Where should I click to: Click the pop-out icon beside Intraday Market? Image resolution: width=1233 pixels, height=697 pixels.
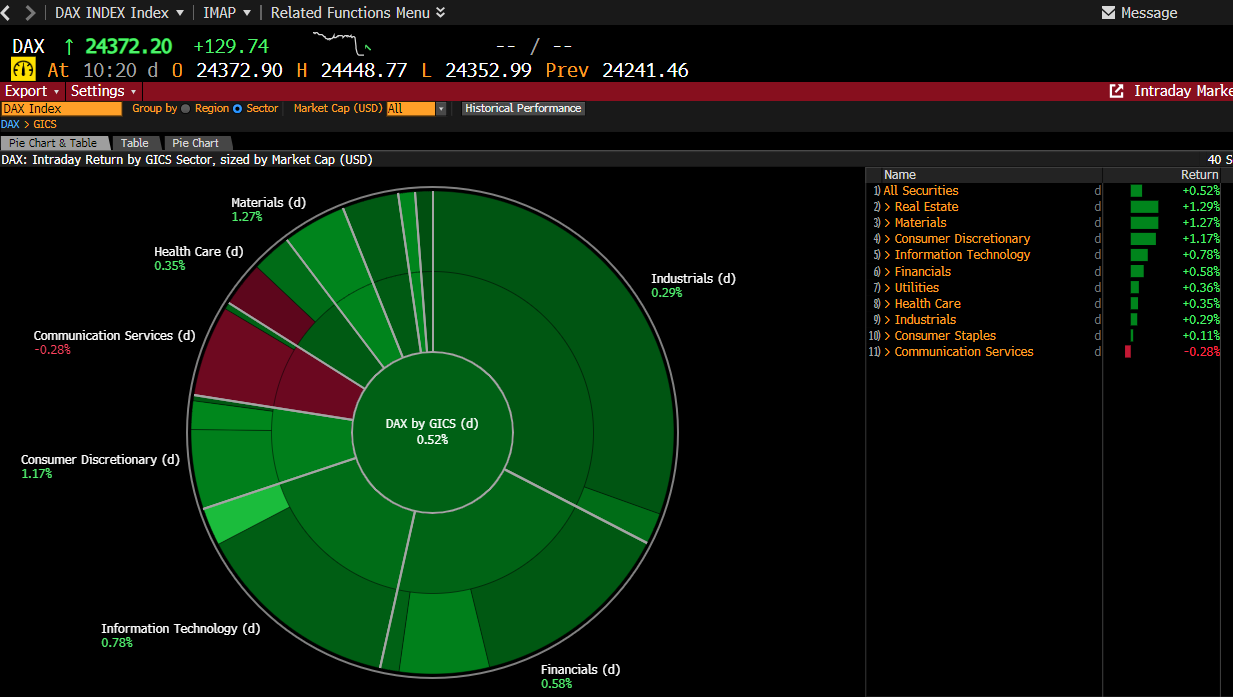click(x=1117, y=91)
